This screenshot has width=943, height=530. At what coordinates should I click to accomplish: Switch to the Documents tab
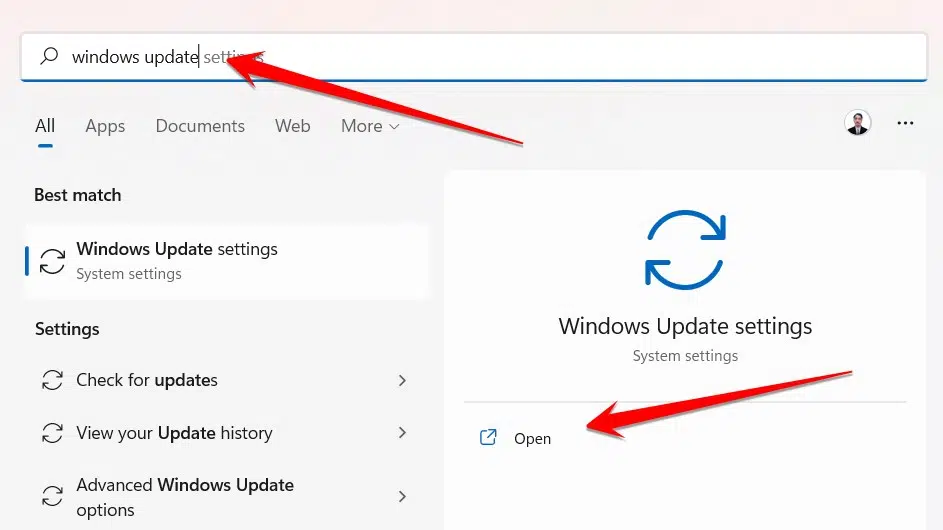pos(200,126)
